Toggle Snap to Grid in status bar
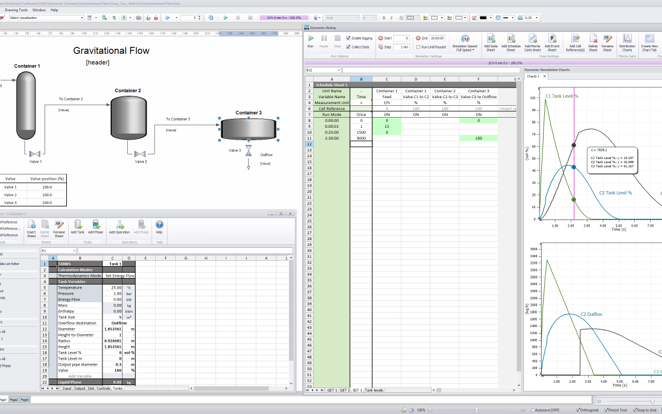This screenshot has height=414, width=662. [645, 410]
